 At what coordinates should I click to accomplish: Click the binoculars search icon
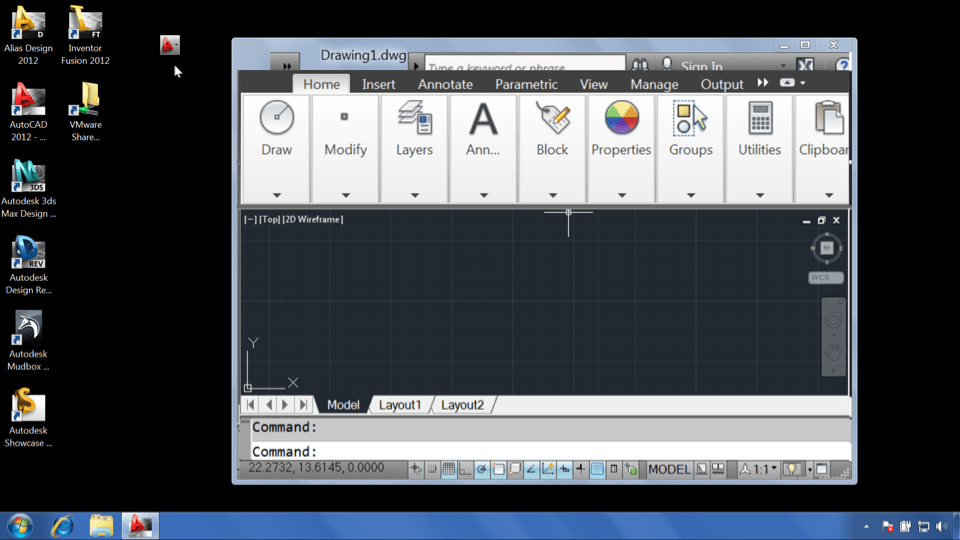click(640, 65)
